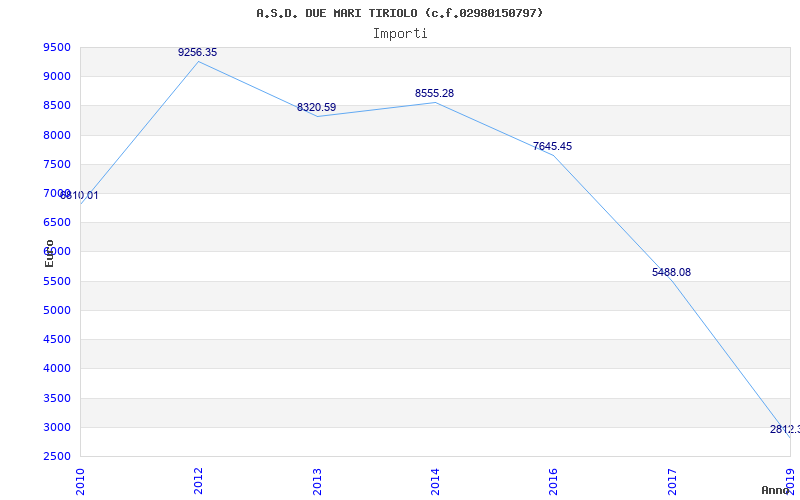The height and width of the screenshot is (500, 800).
Task: Select data label 8320.59
Action: [316, 108]
